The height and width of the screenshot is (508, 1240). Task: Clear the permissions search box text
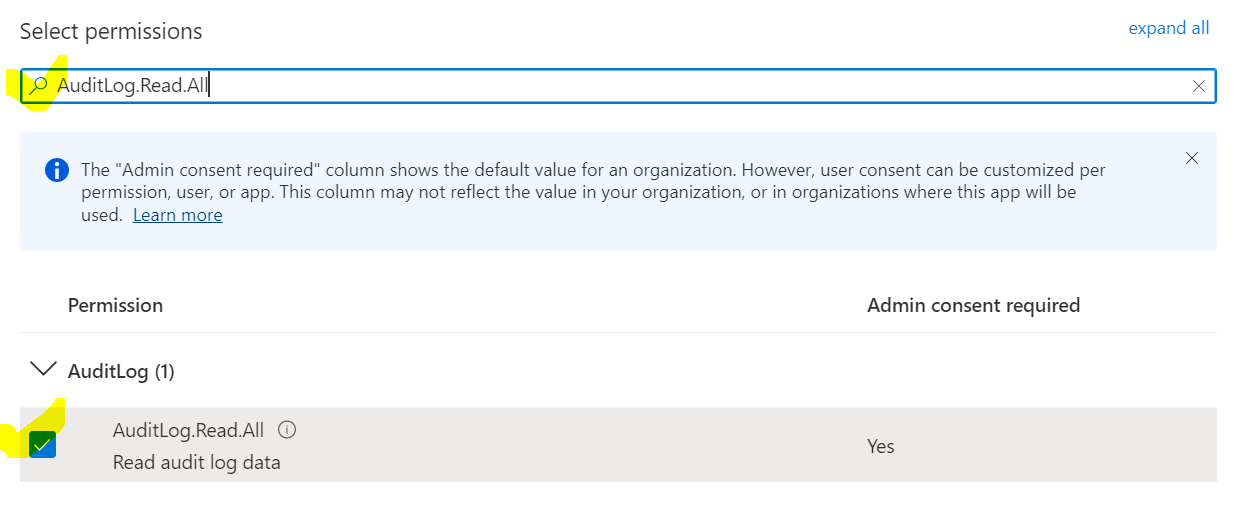pos(1198,86)
